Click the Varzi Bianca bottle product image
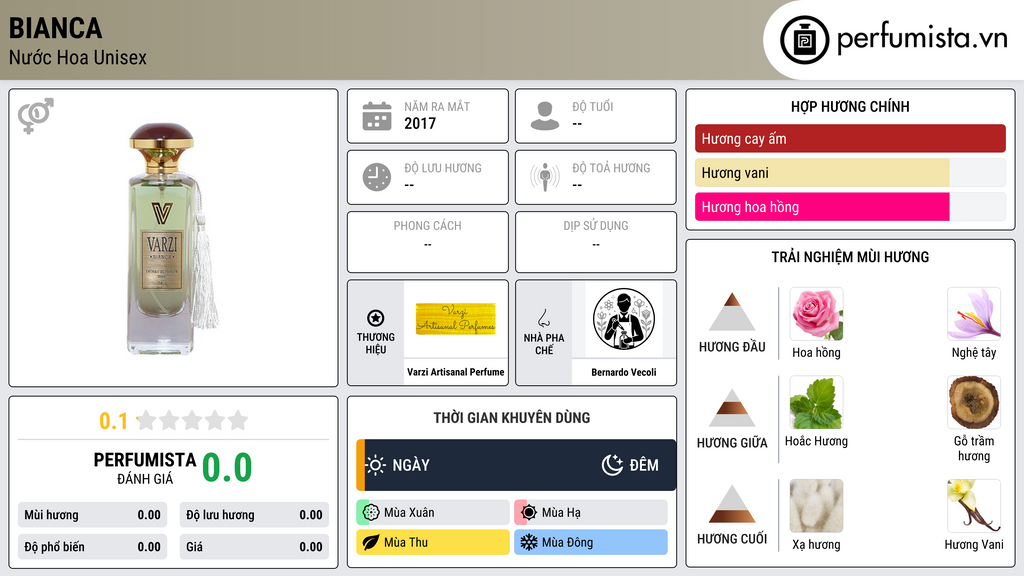The width and height of the screenshot is (1024, 576). pos(173,238)
